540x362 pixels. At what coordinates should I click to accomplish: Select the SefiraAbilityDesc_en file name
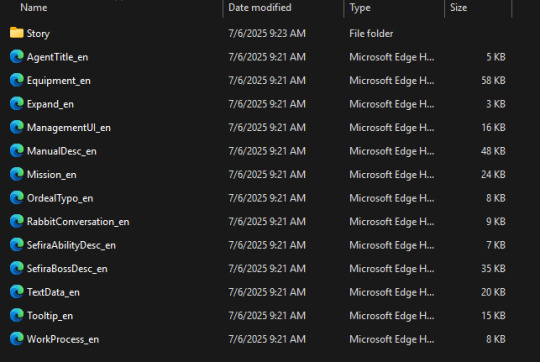point(71,245)
